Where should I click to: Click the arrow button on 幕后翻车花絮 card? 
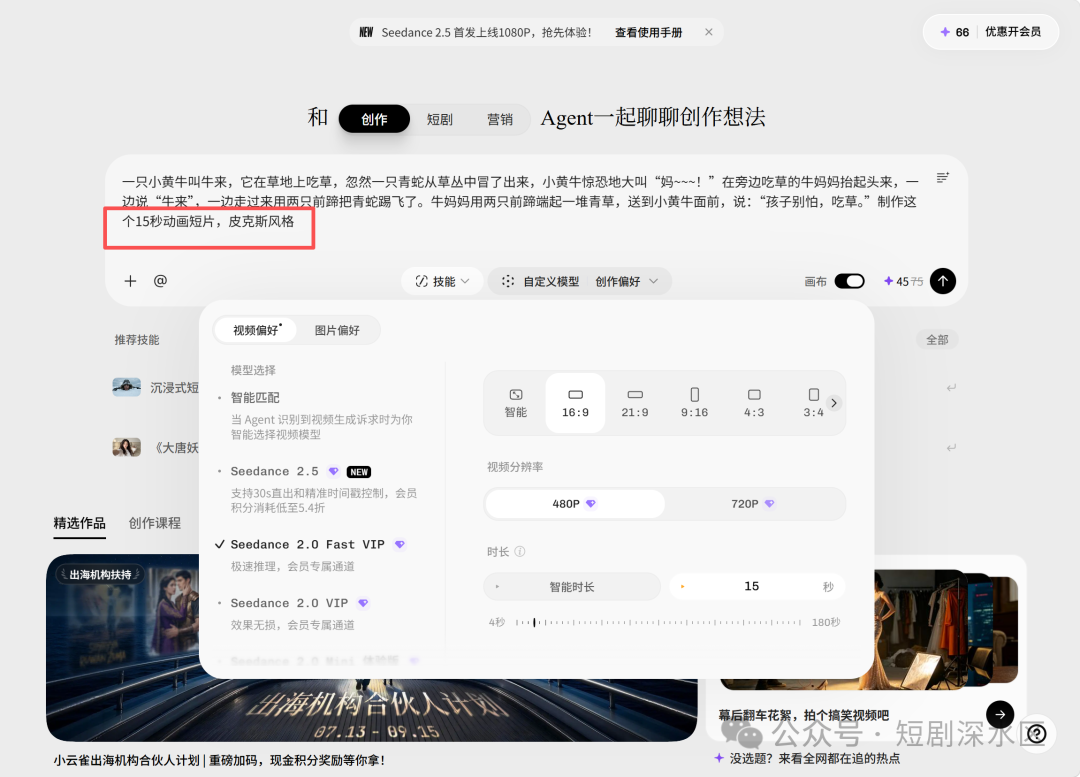(999, 714)
